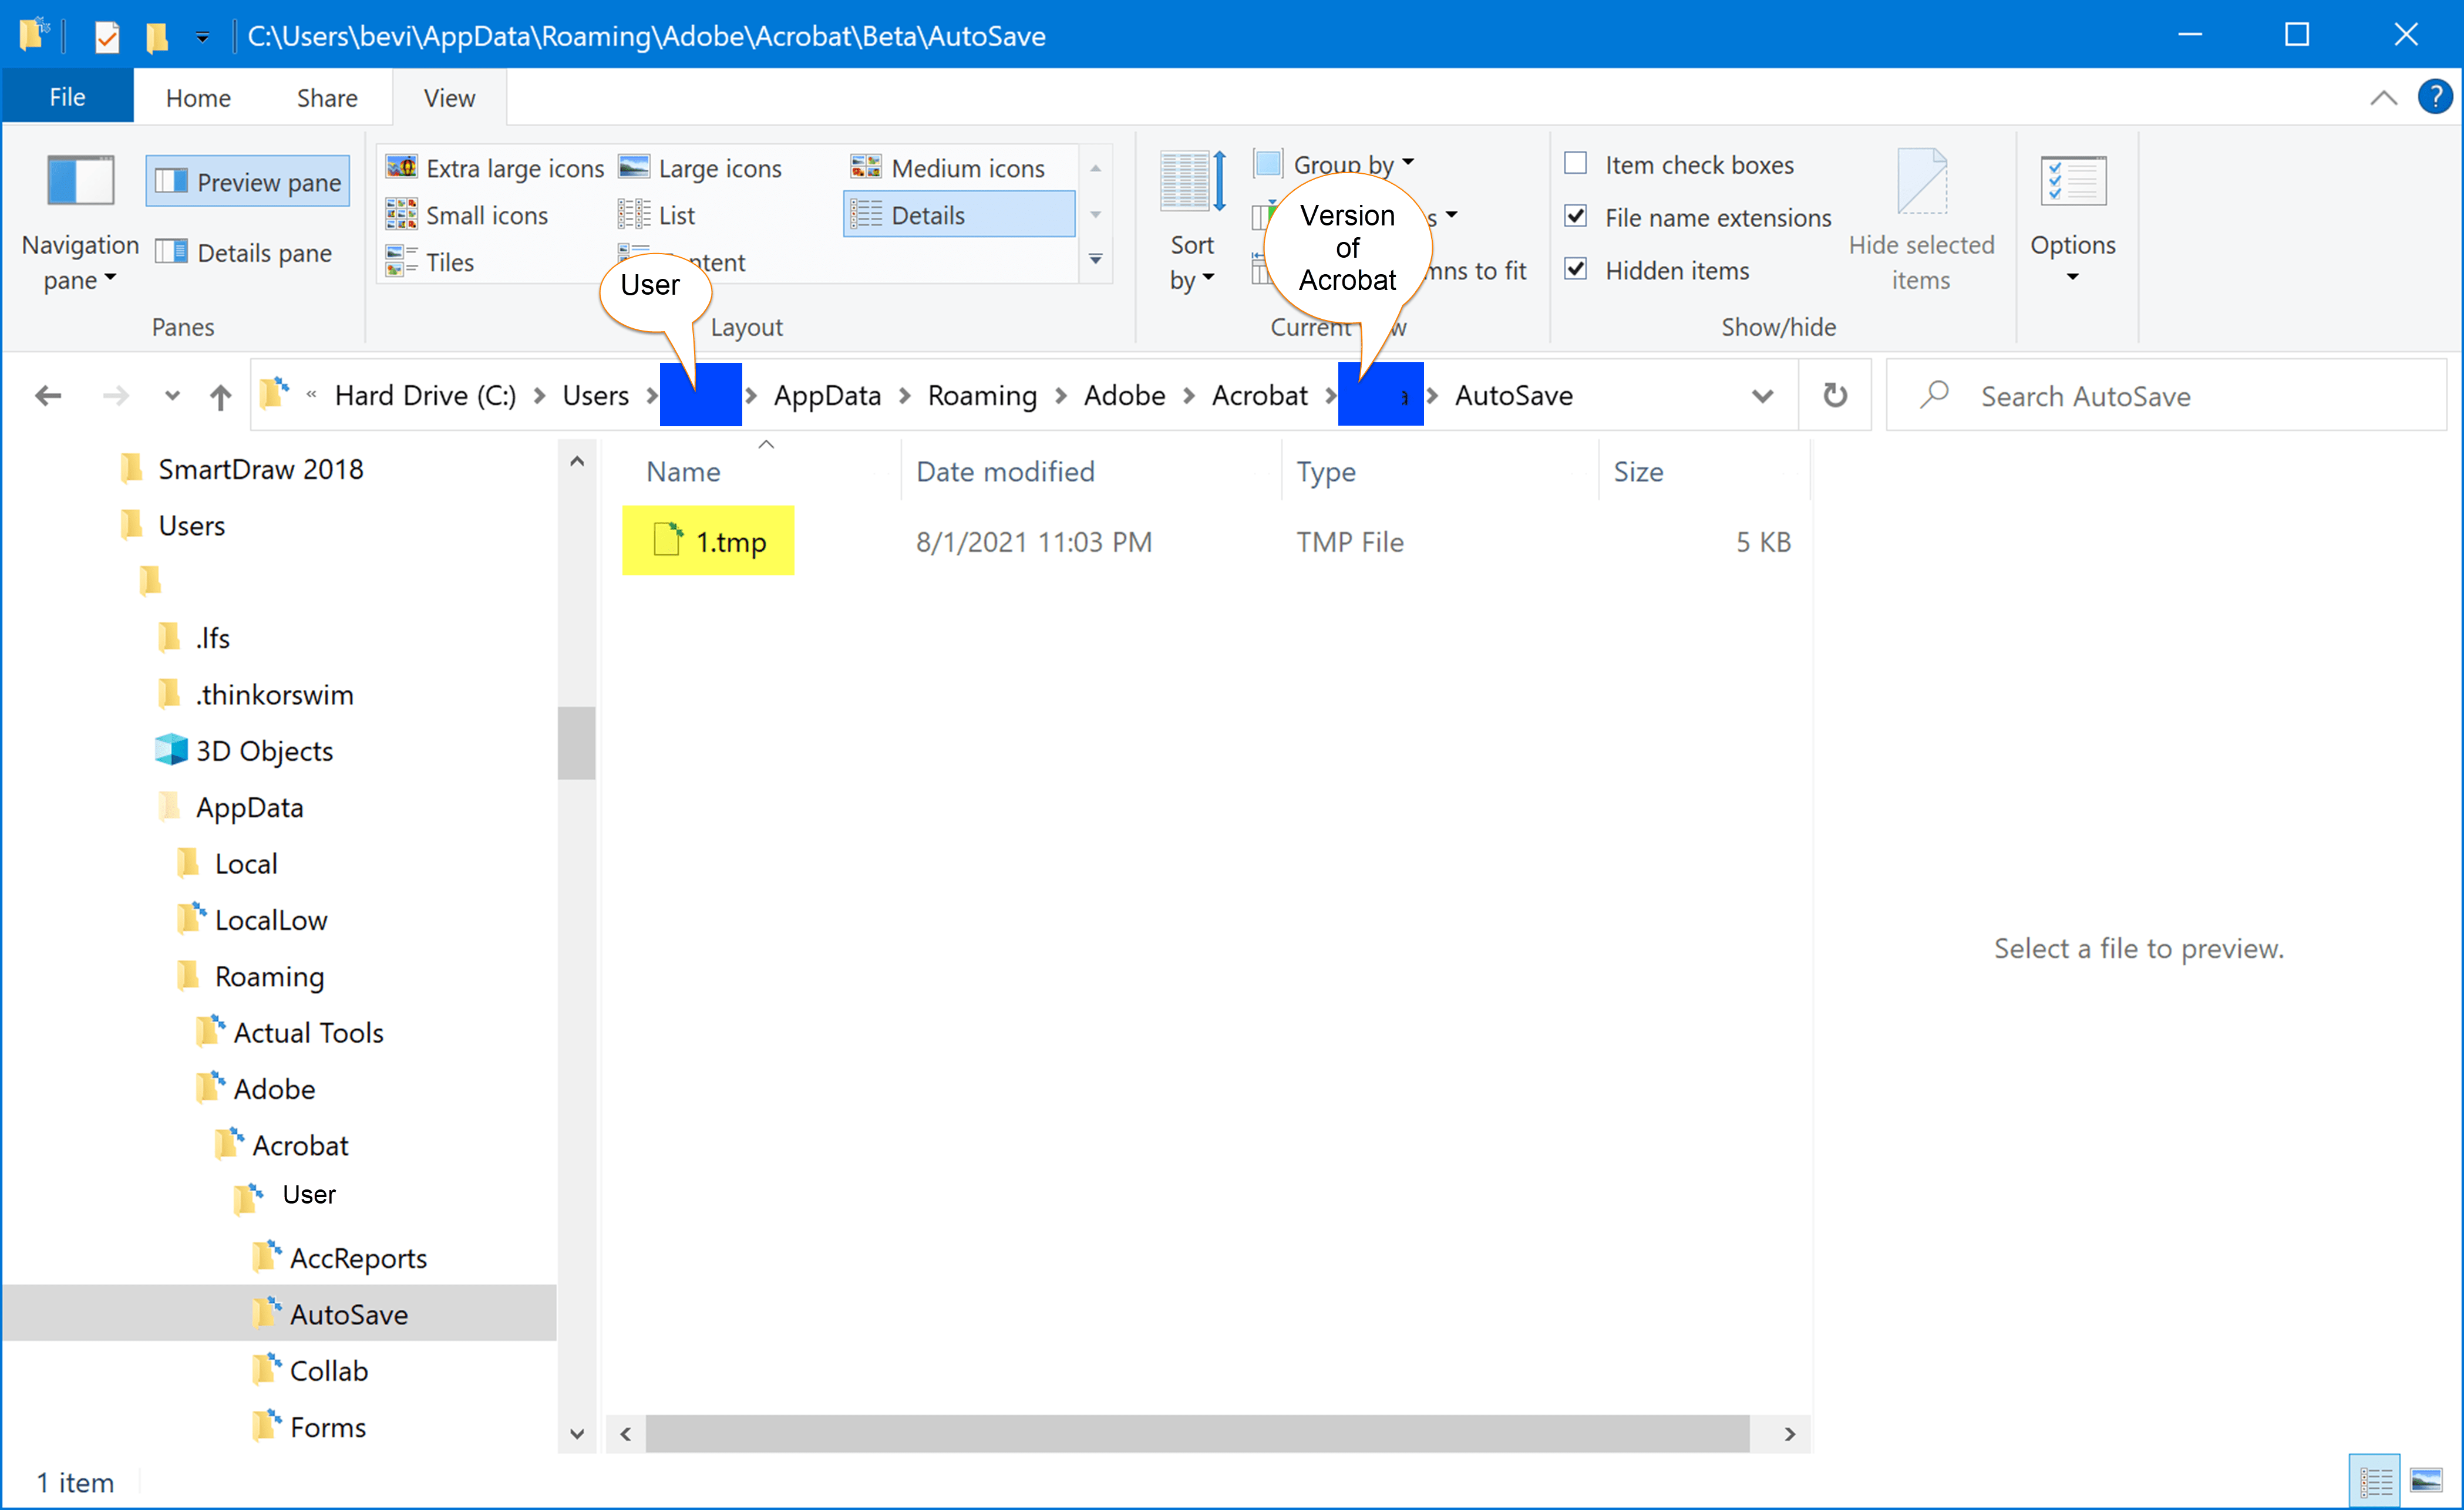Toggle the Preview pane
Image resolution: width=2464 pixels, height=1510 pixels.
(246, 181)
